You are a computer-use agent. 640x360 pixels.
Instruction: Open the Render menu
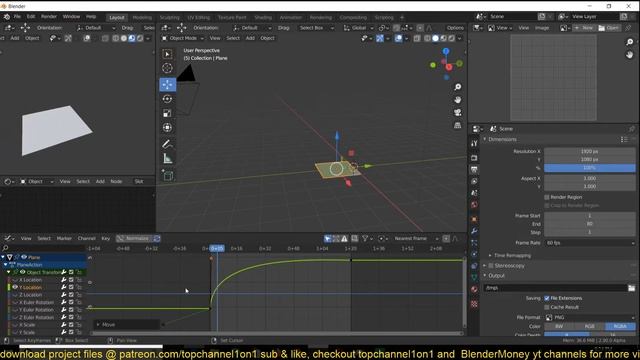(x=49, y=17)
